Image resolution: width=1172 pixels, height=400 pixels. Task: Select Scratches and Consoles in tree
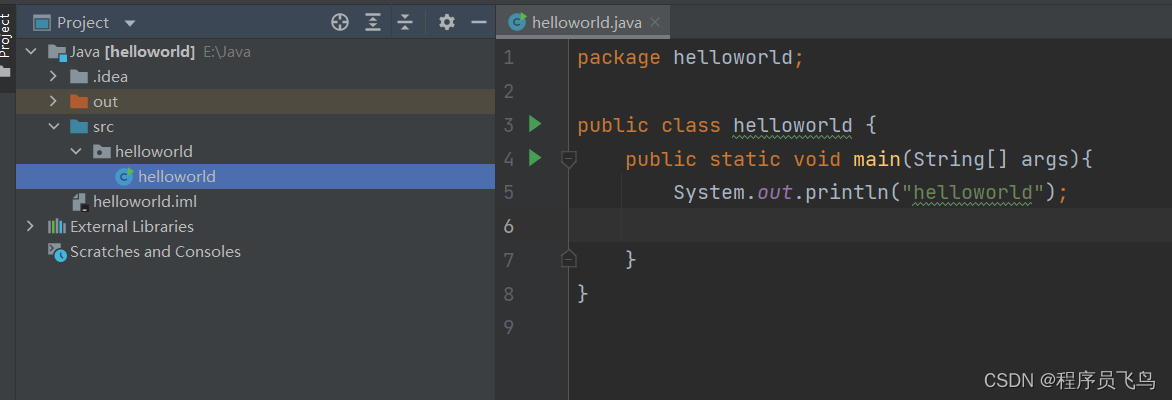[x=155, y=252]
